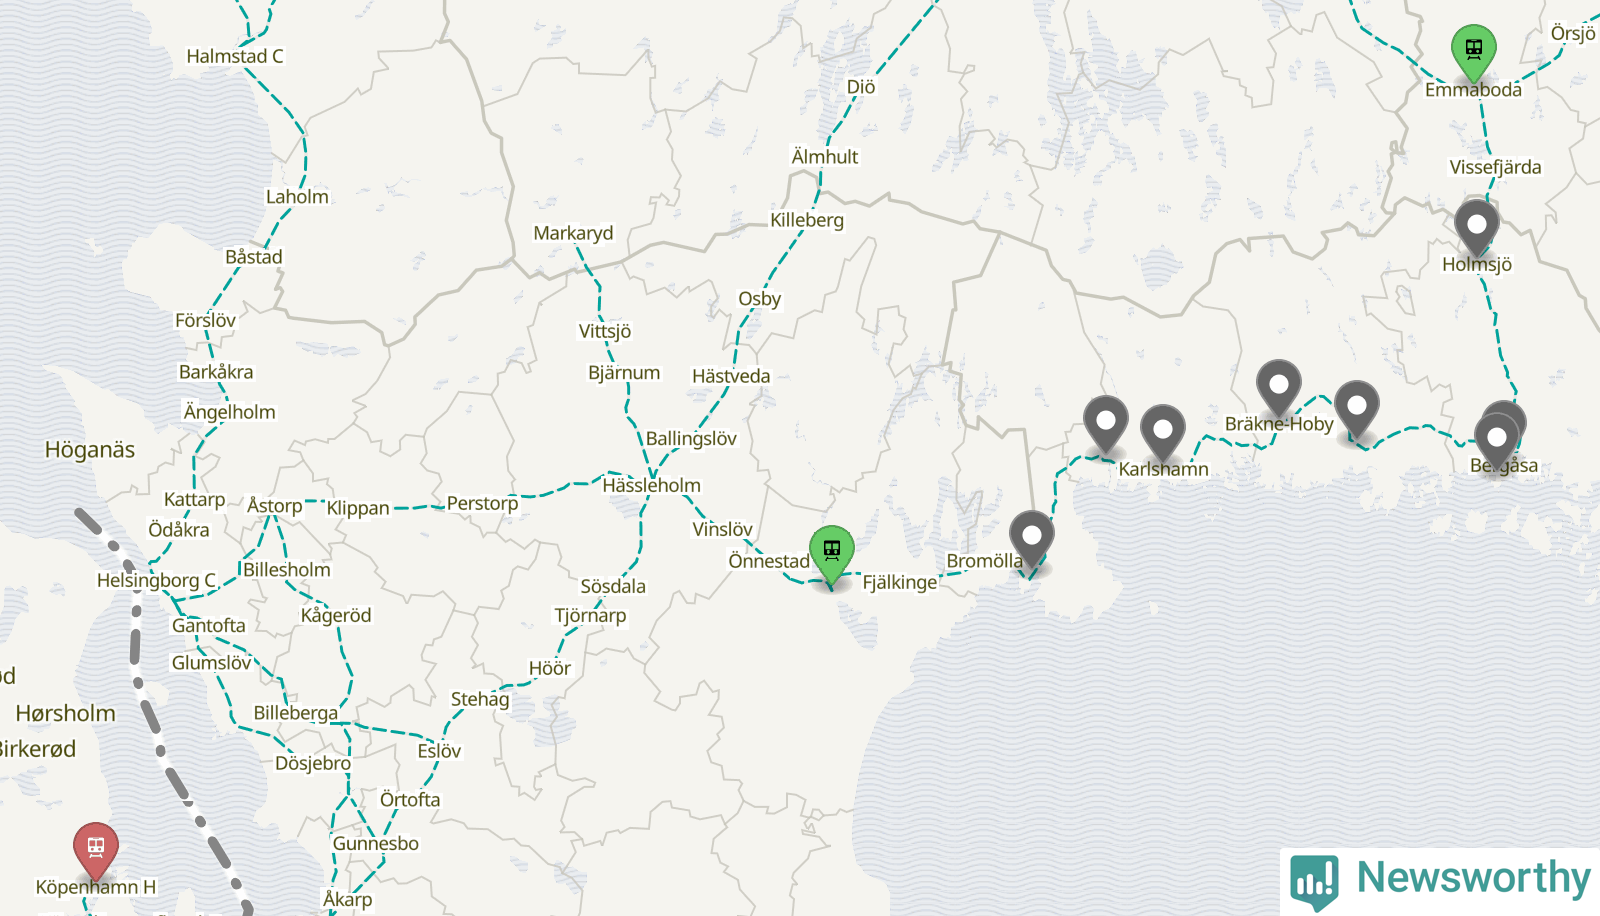The width and height of the screenshot is (1600, 916).
Task: Click the Halmstad C station label
Action: coord(235,56)
